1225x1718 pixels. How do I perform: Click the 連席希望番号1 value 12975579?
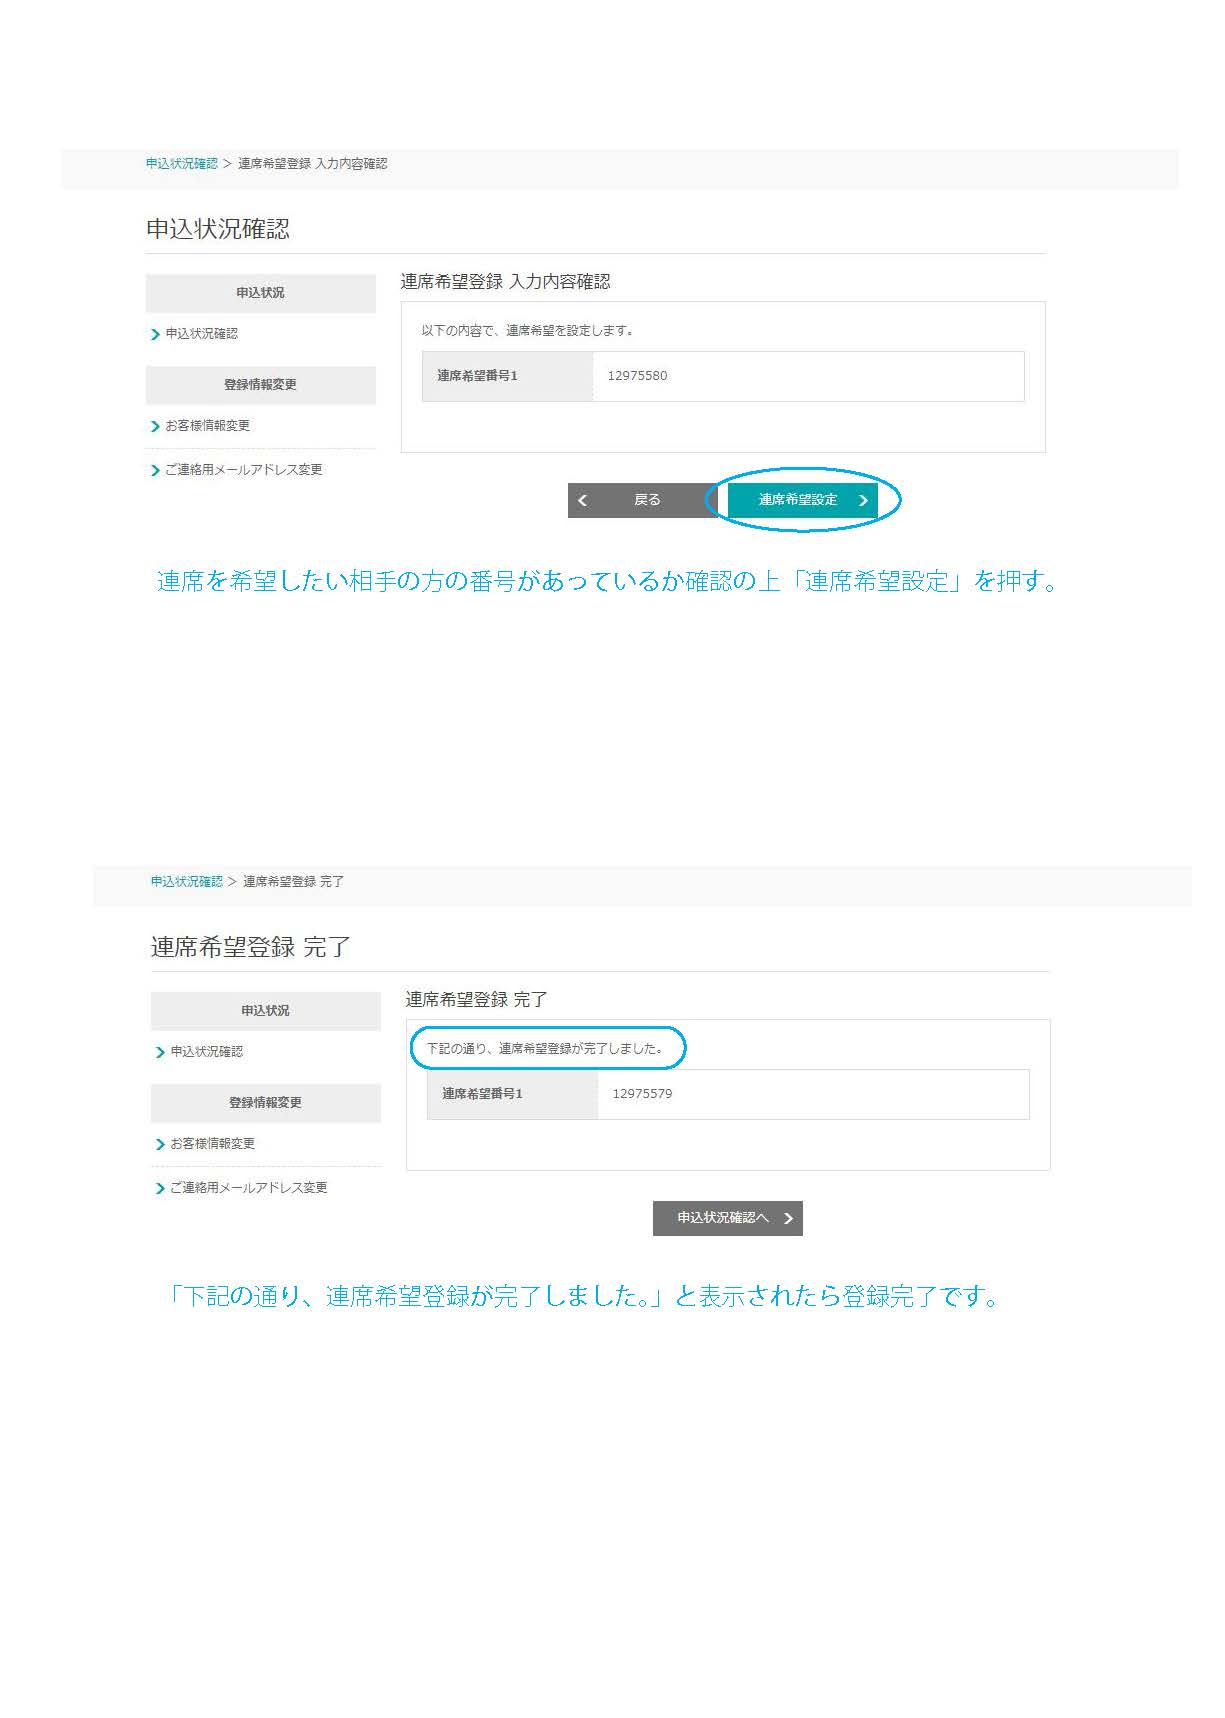(642, 1094)
